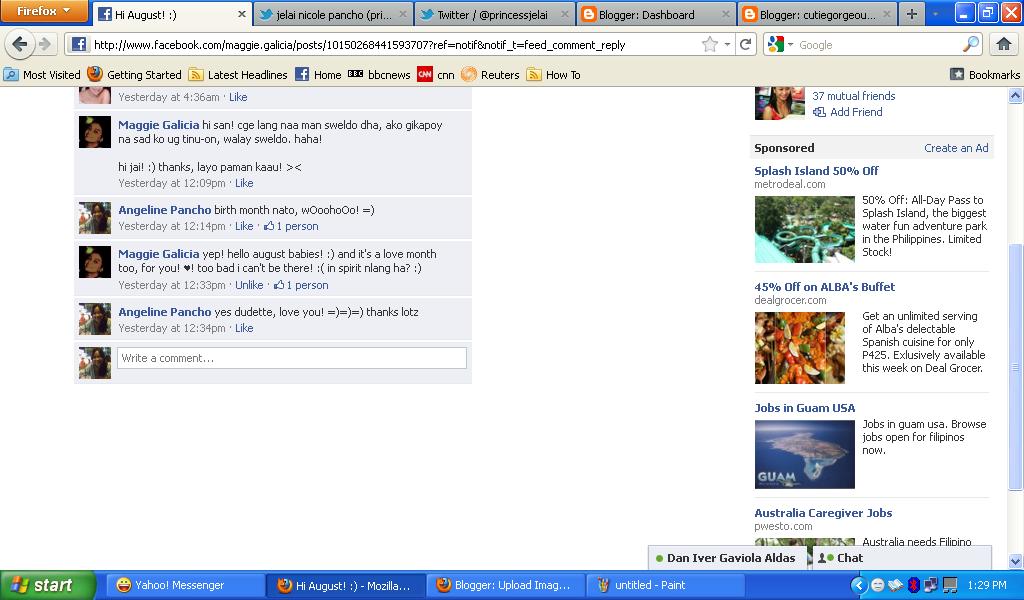1024x600 pixels.
Task: Open Maggie Galicia's profile from 12:09pm comment
Action: coord(159,125)
